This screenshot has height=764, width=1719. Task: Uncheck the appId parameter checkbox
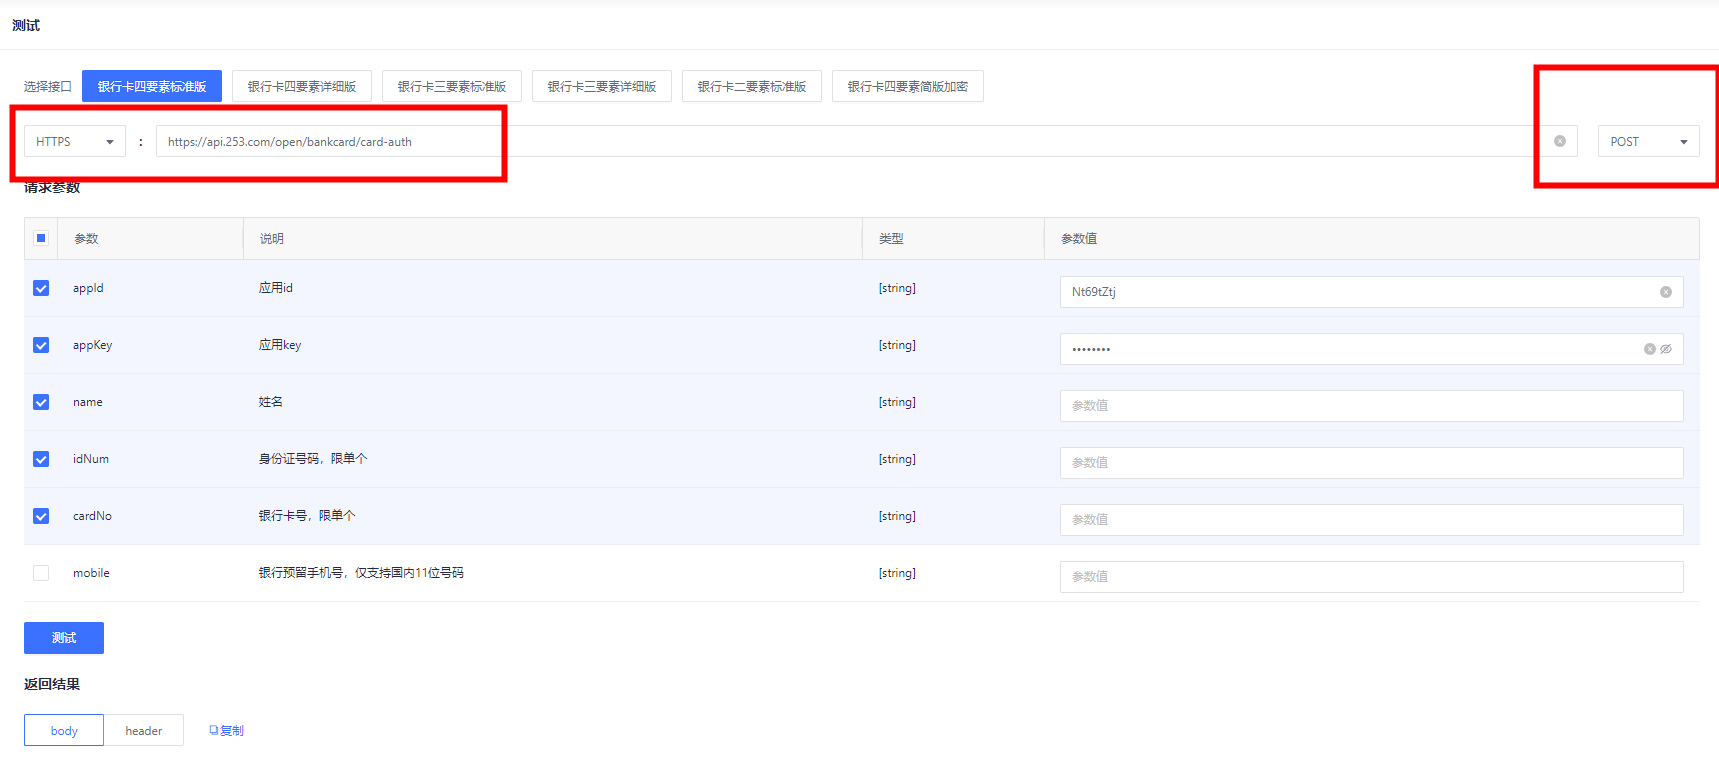click(41, 288)
